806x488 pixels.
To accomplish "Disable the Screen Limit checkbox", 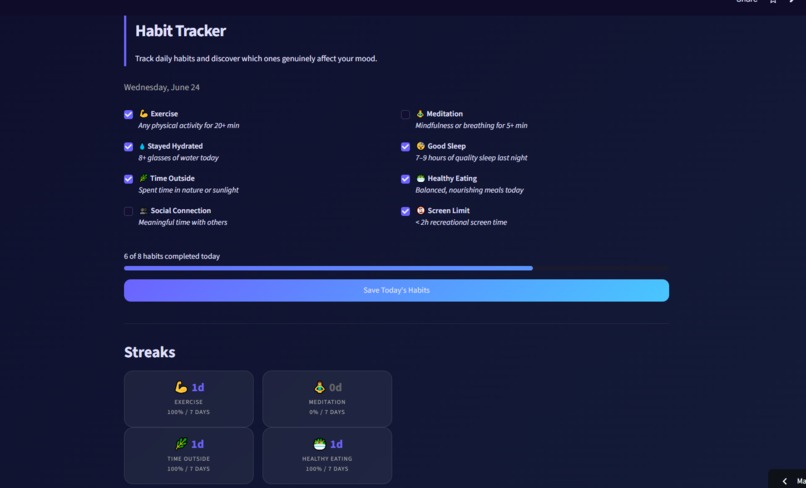I will pos(406,211).
